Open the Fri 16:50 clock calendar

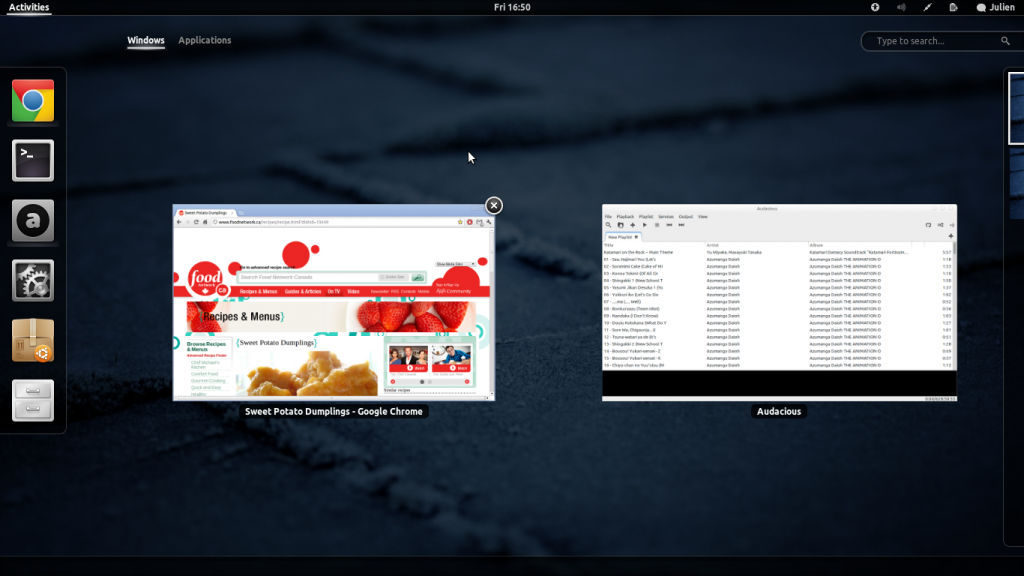[x=512, y=7]
